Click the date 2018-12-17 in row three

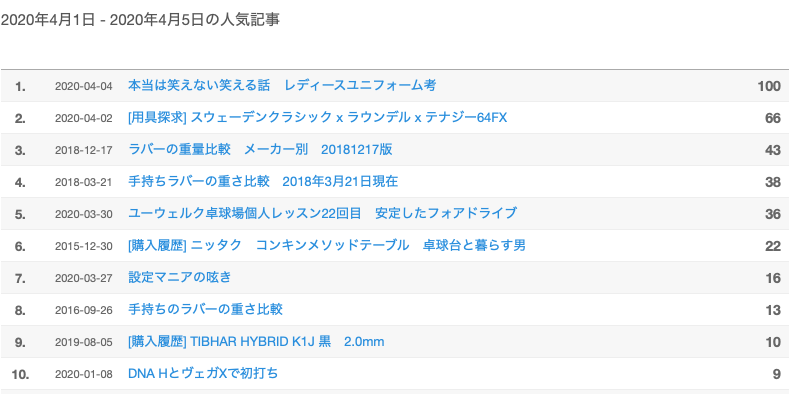pyautogui.click(x=84, y=150)
